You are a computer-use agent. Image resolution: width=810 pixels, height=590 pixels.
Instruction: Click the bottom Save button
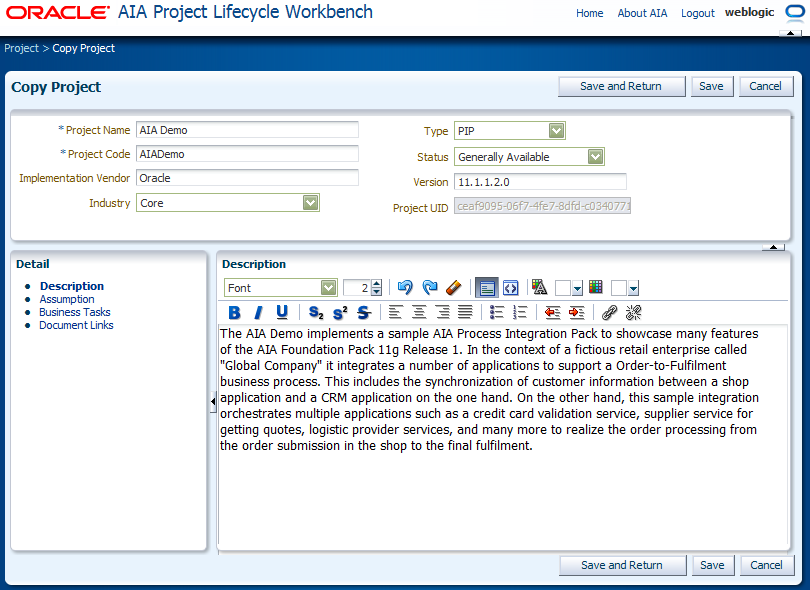pyautogui.click(x=712, y=565)
